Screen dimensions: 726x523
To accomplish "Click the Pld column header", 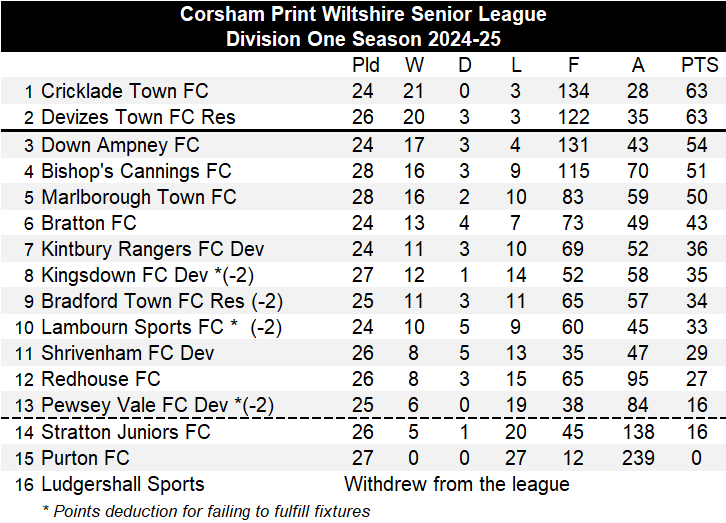I will (366, 66).
